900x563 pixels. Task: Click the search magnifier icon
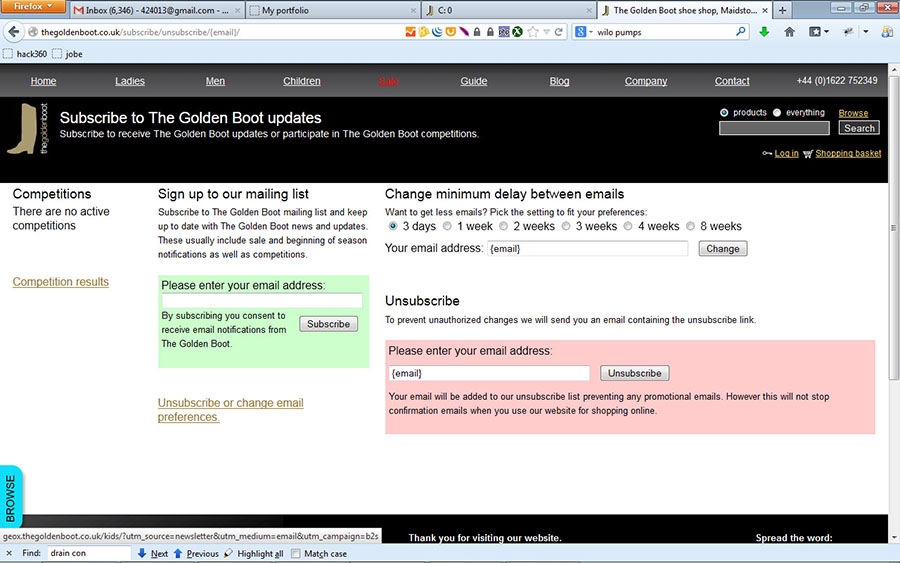pyautogui.click(x=740, y=32)
